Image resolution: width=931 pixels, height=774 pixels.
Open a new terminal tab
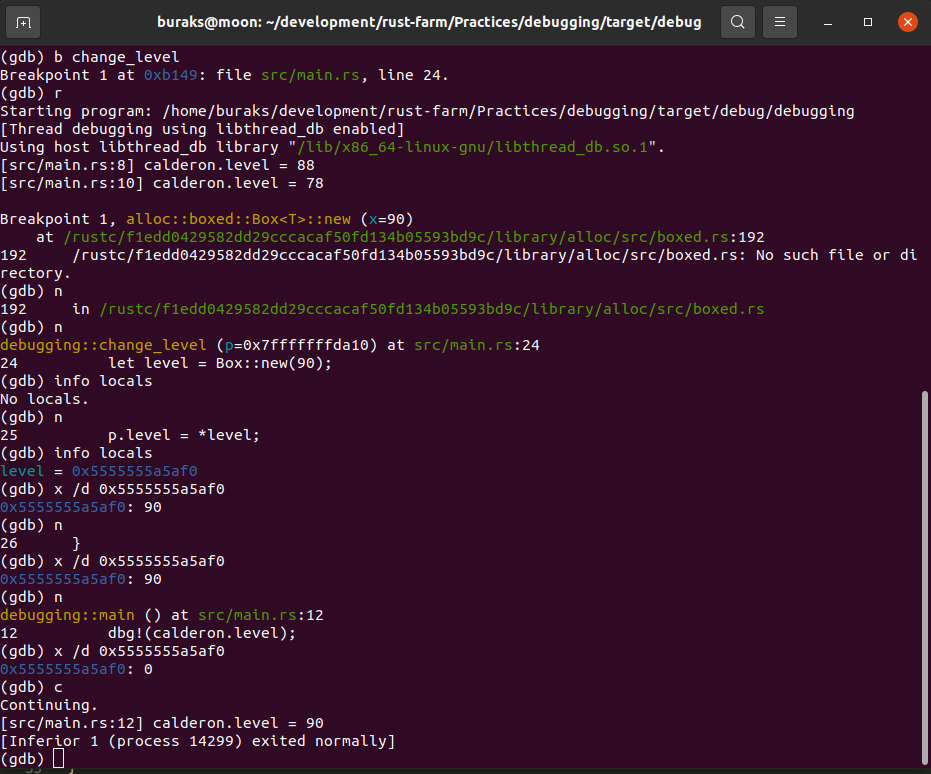point(25,21)
